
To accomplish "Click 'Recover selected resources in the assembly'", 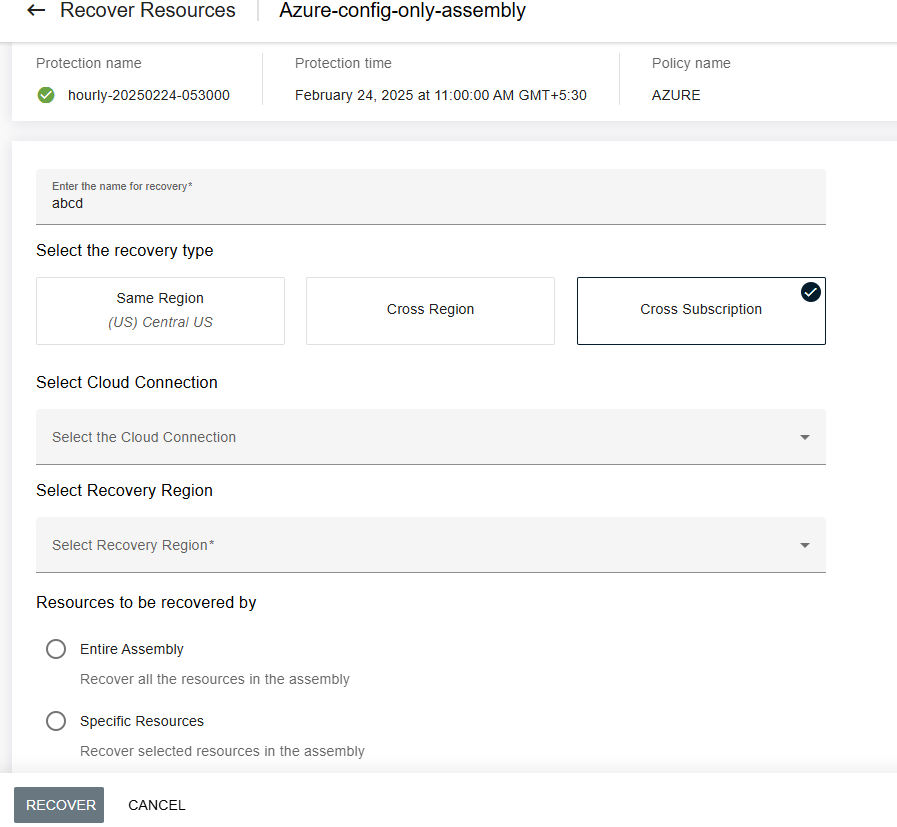I will click(222, 751).
